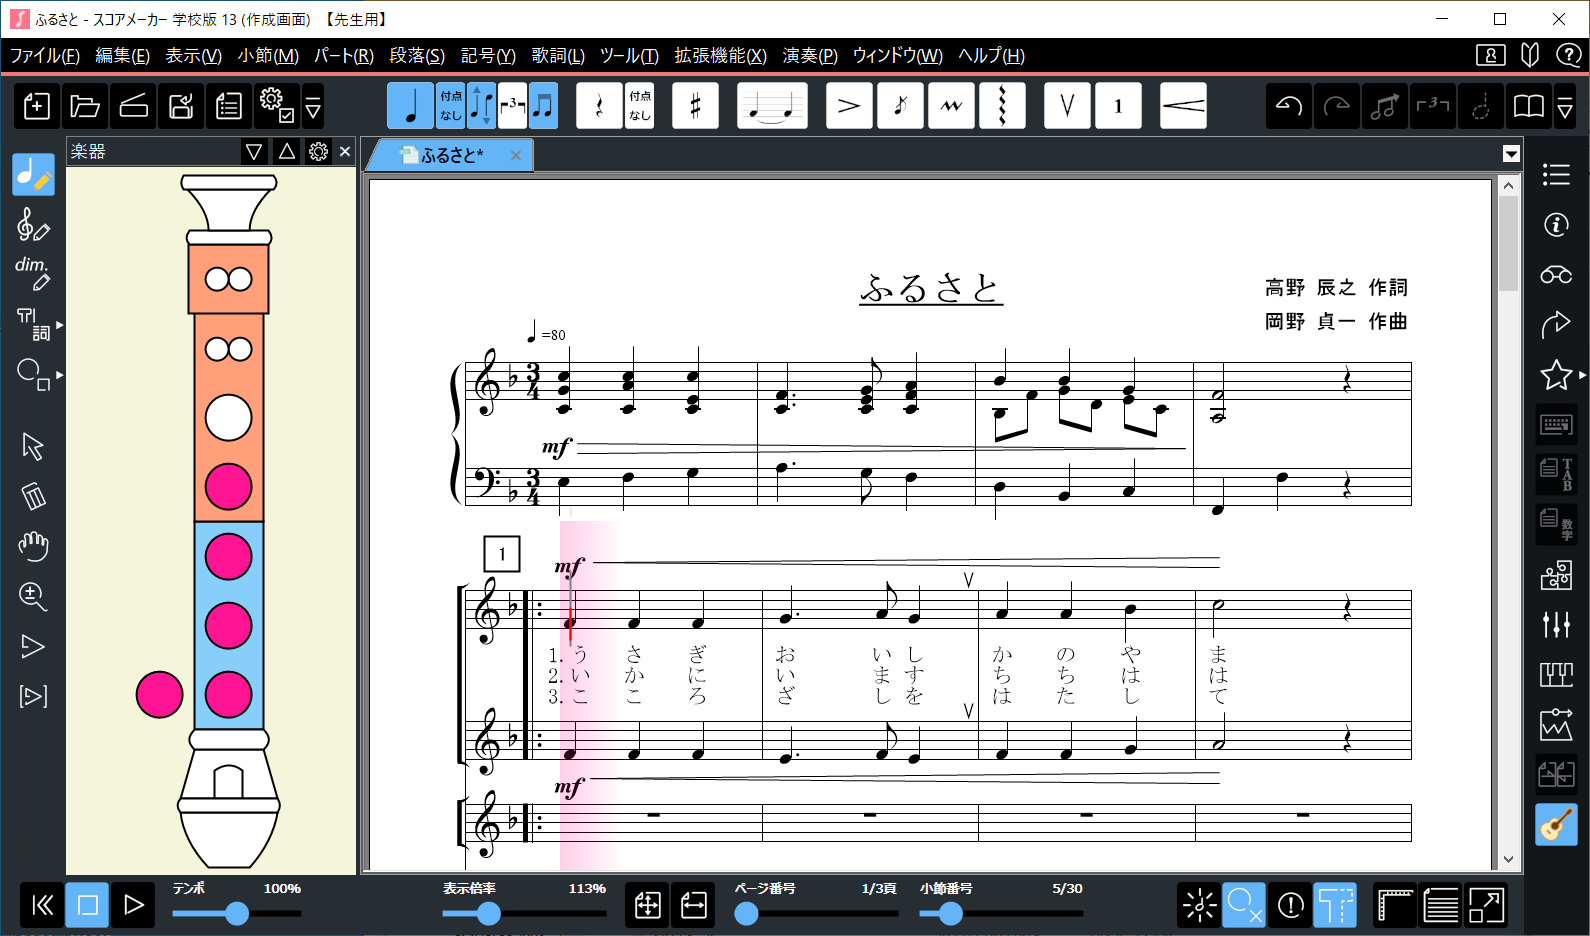This screenshot has width=1590, height=936.
Task: Create a new score file
Action: 37,106
